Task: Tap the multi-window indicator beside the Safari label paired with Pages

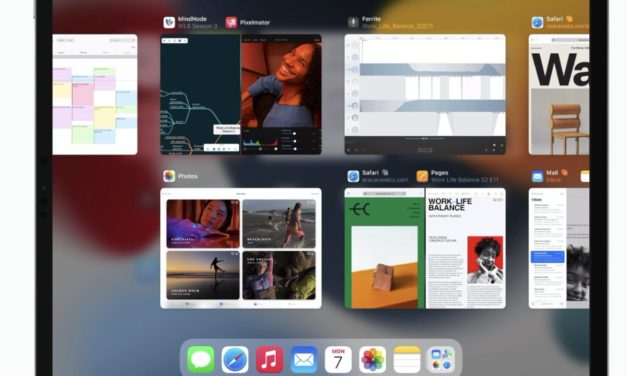Action: (385, 172)
